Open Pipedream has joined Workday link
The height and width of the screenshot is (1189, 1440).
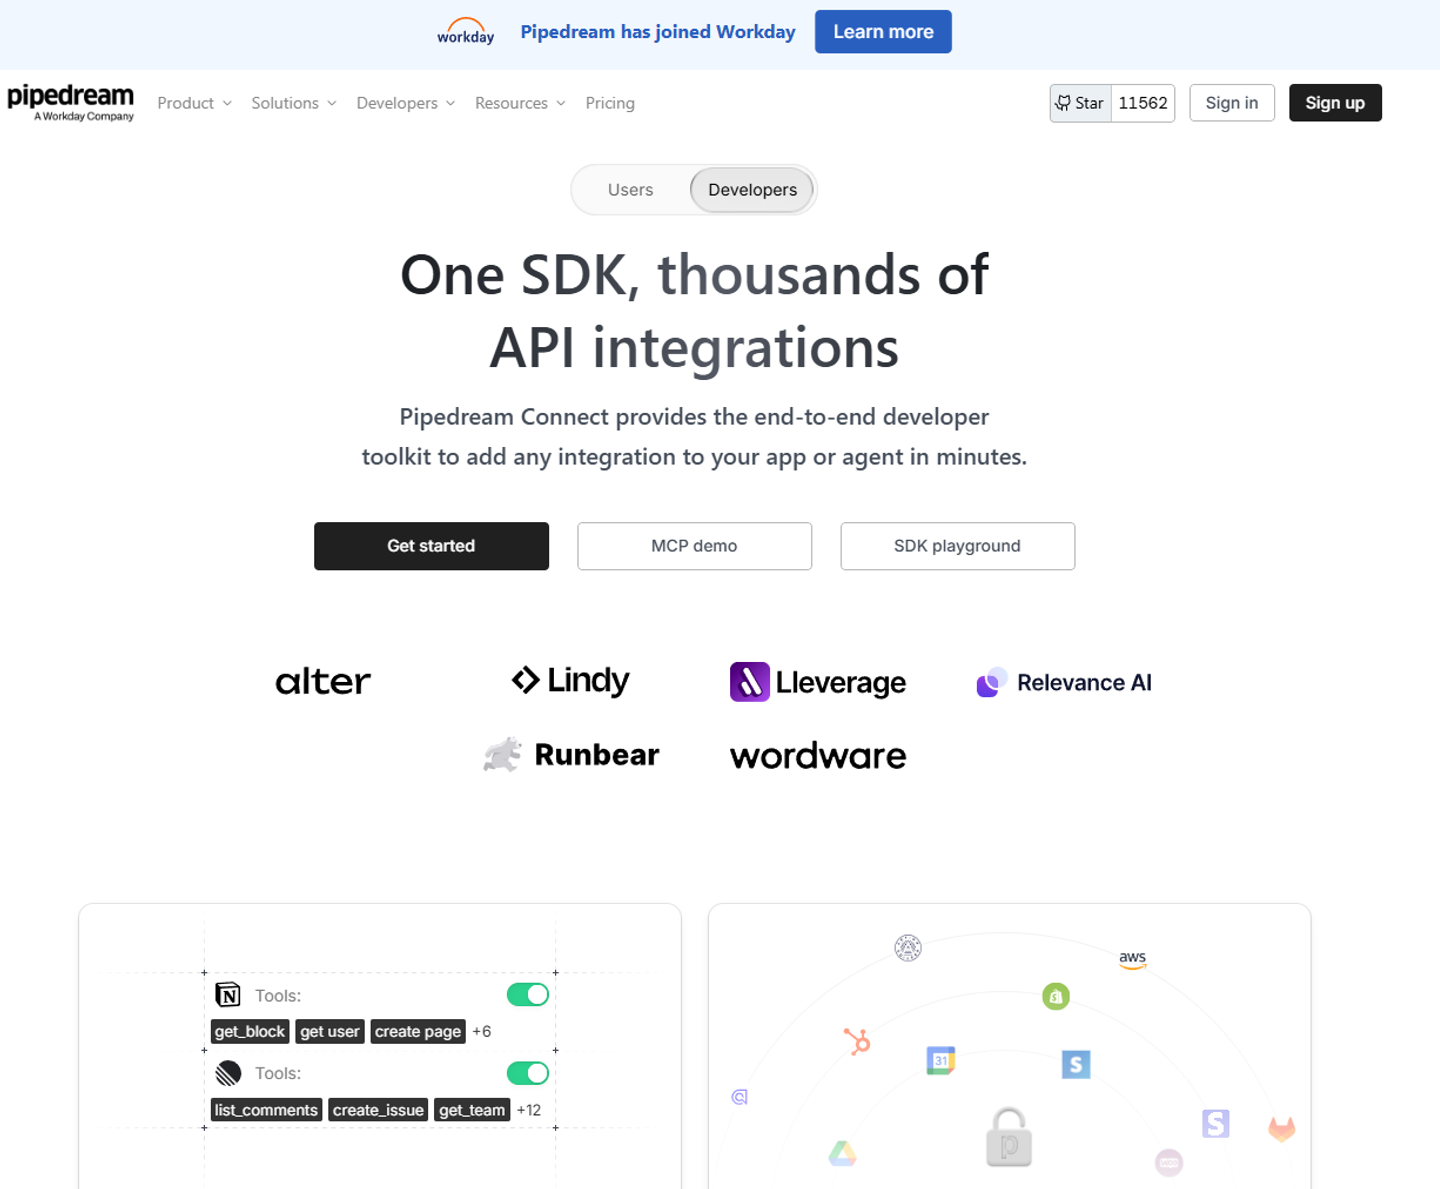[x=658, y=32]
